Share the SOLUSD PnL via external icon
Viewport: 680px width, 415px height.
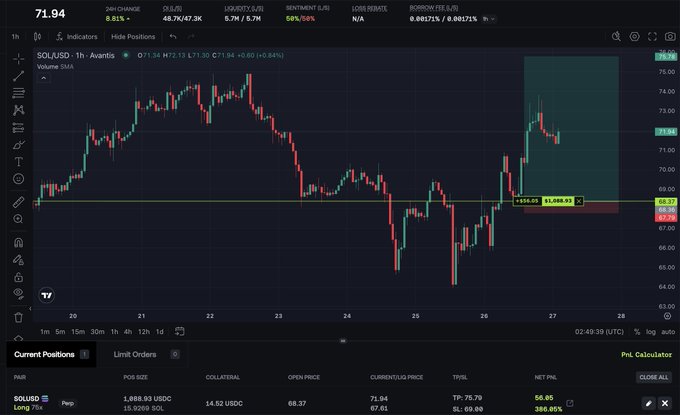570,403
